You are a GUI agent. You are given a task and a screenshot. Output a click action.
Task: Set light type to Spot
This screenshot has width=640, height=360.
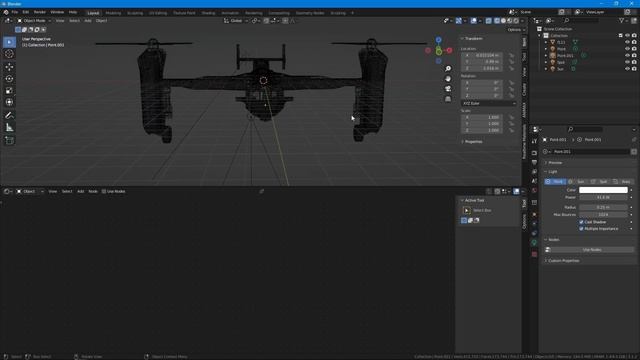pyautogui.click(x=600, y=182)
